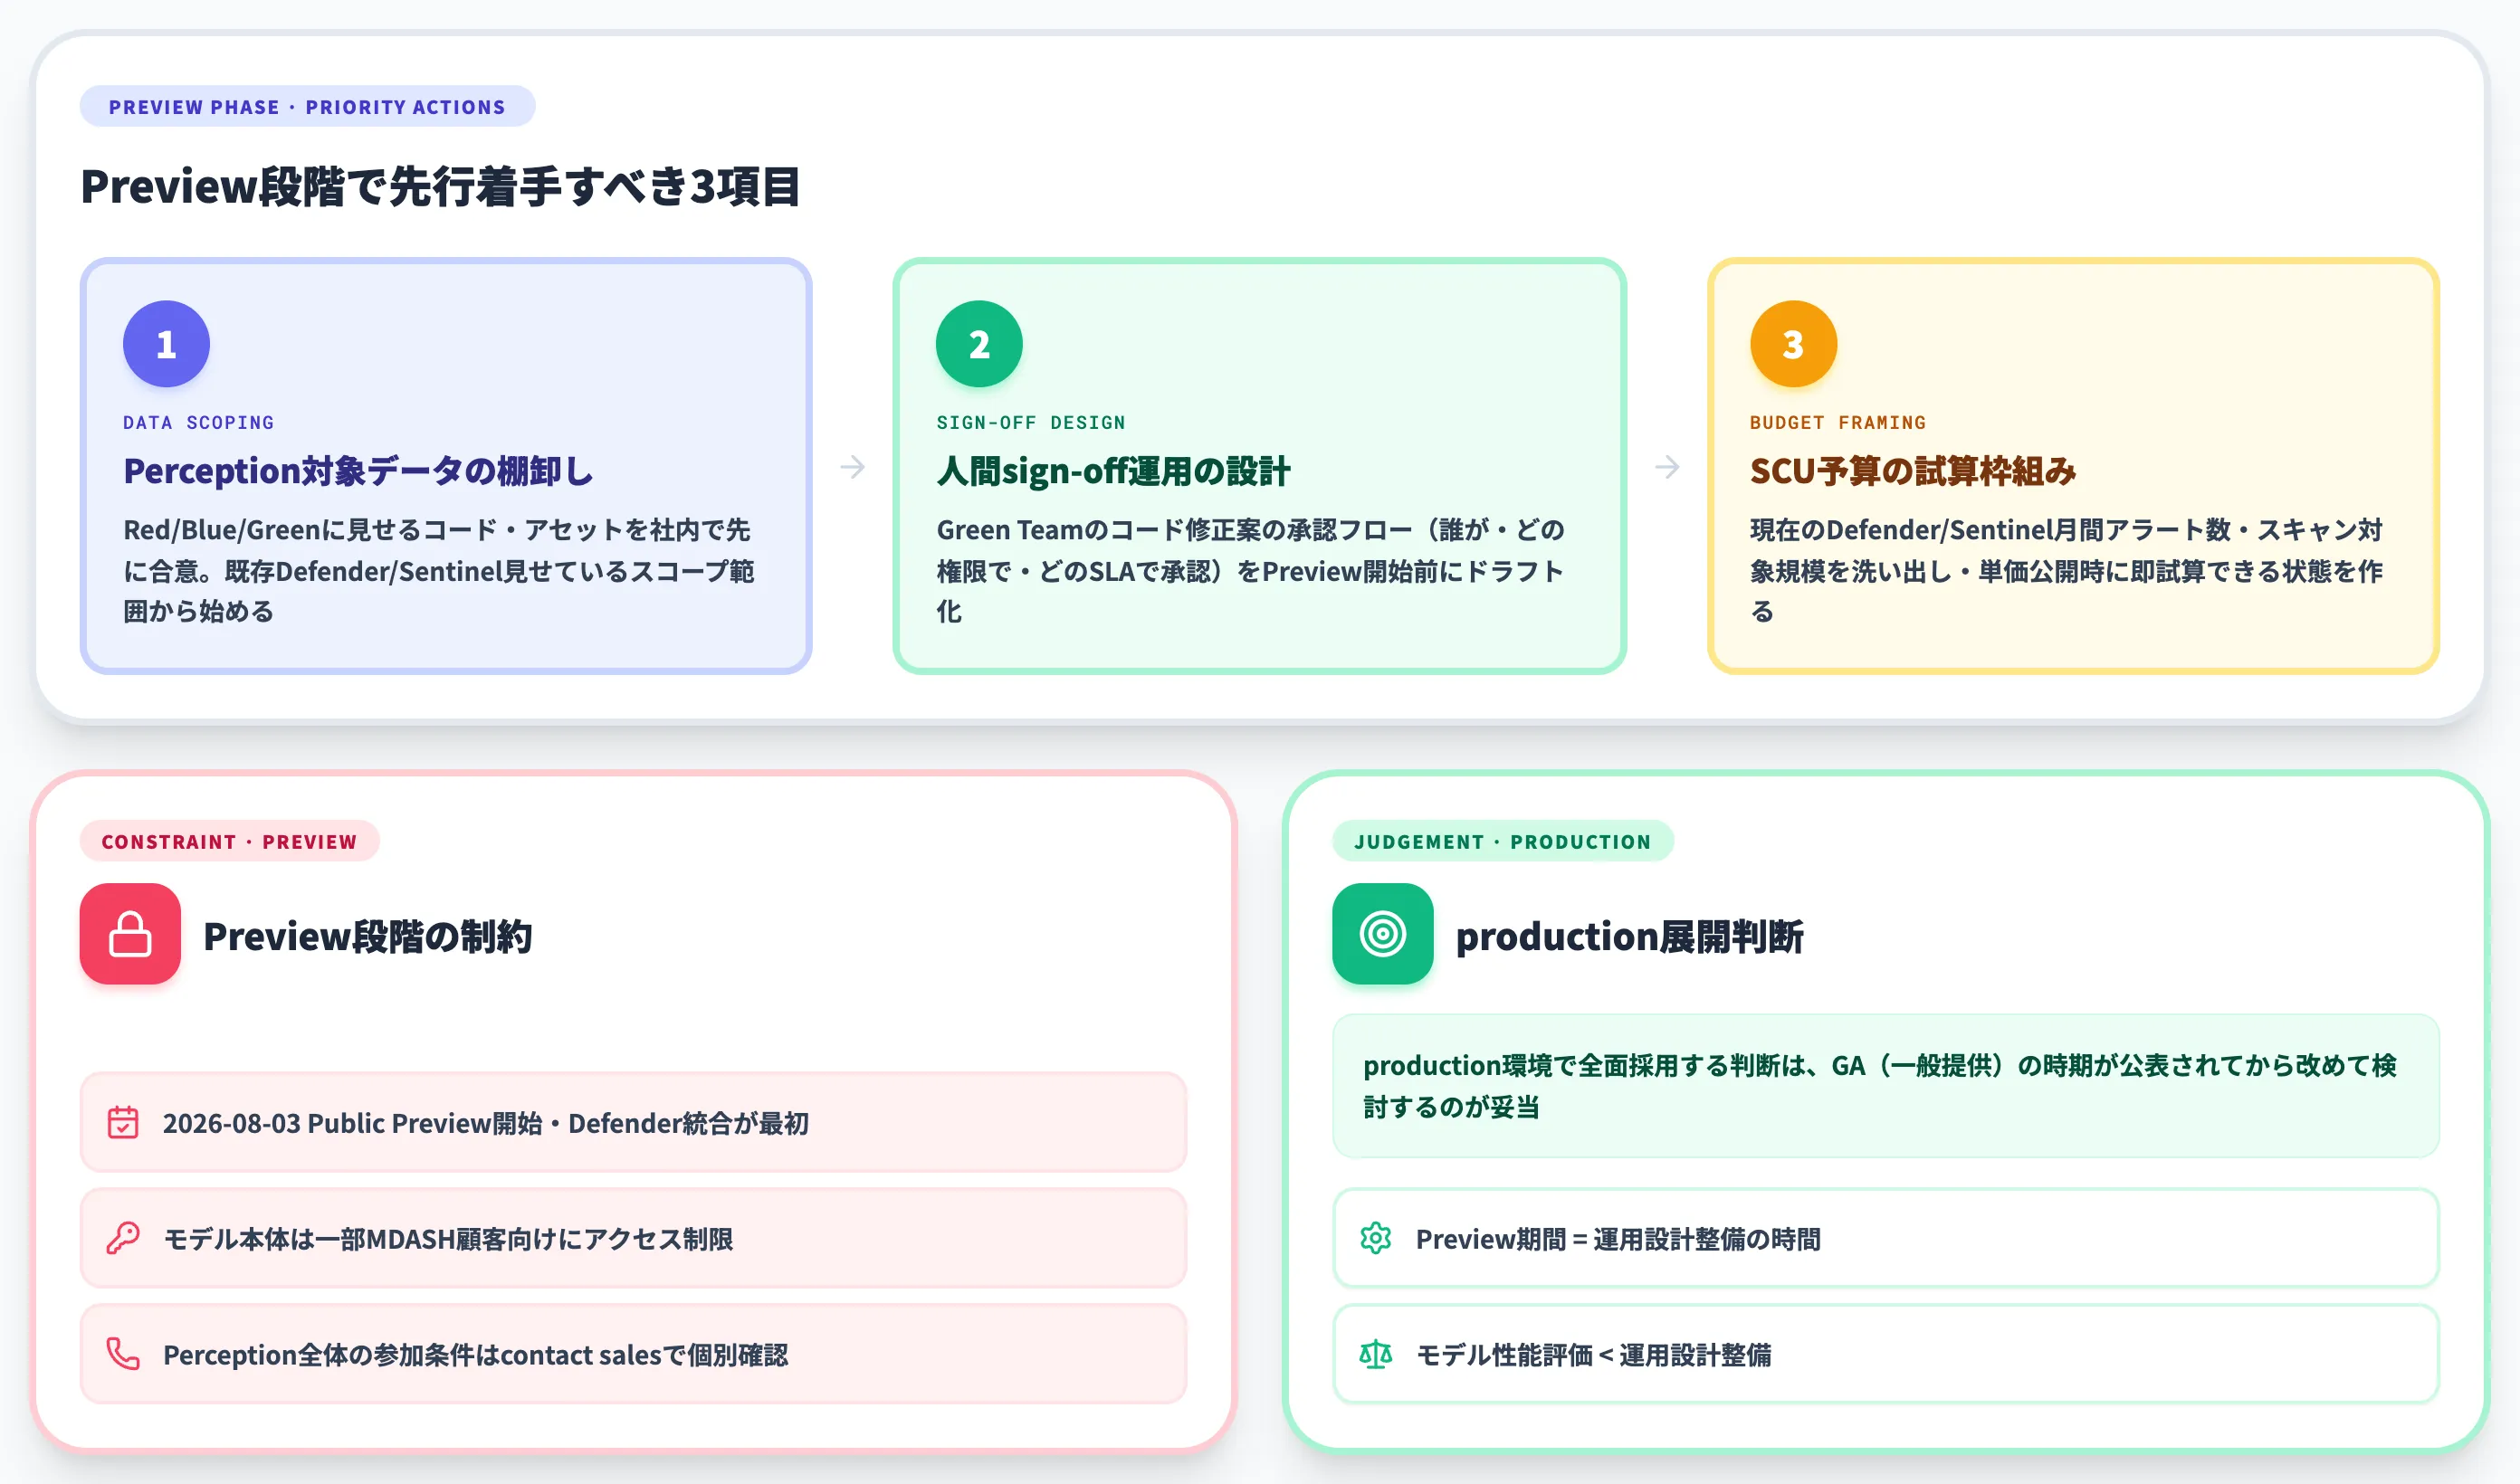Click the CONSTRAINT · PREVIEW pill label
The height and width of the screenshot is (1484, 2520).
click(x=229, y=841)
